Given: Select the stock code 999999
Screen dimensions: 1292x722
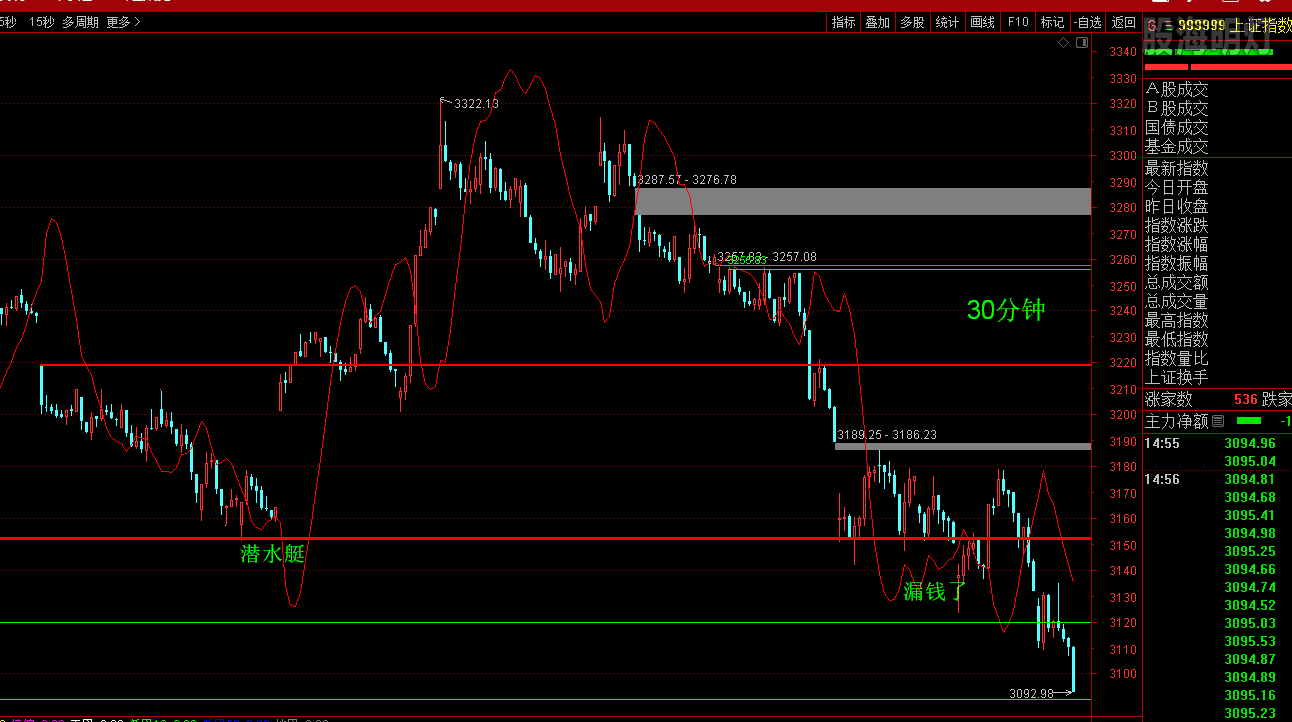Looking at the screenshot, I should (x=1200, y=26).
